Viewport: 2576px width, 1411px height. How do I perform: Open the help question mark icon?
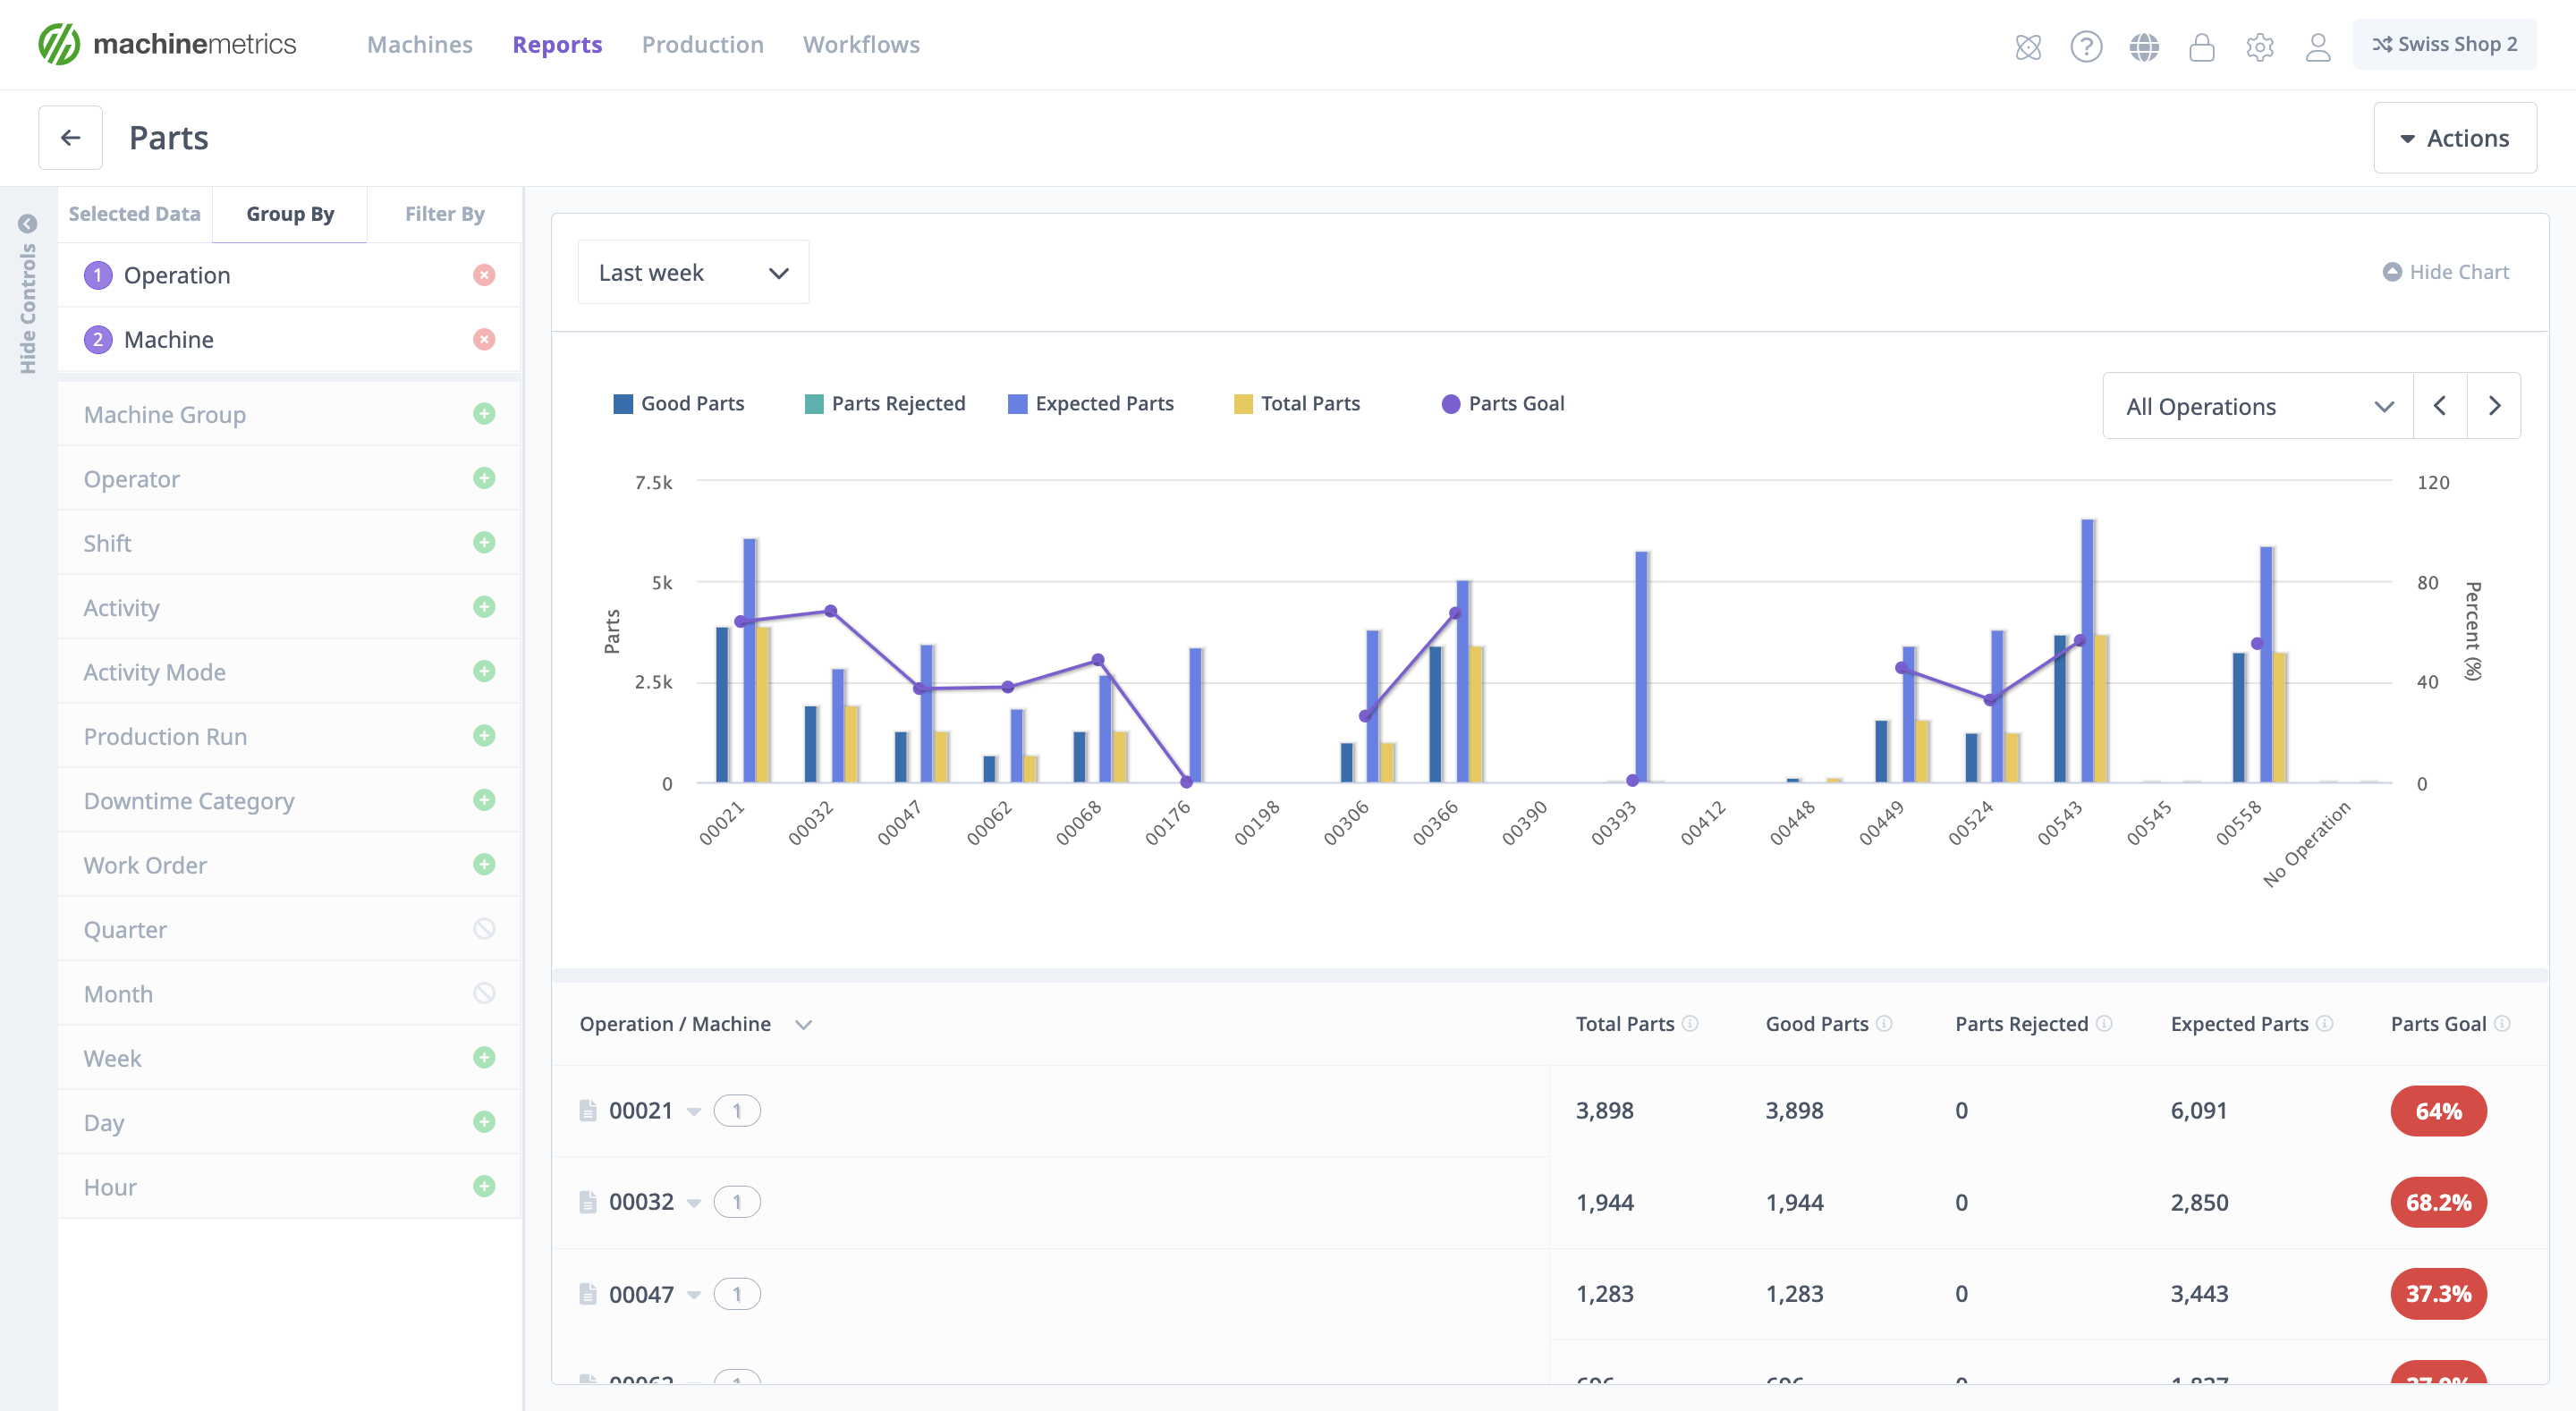pos(2086,46)
